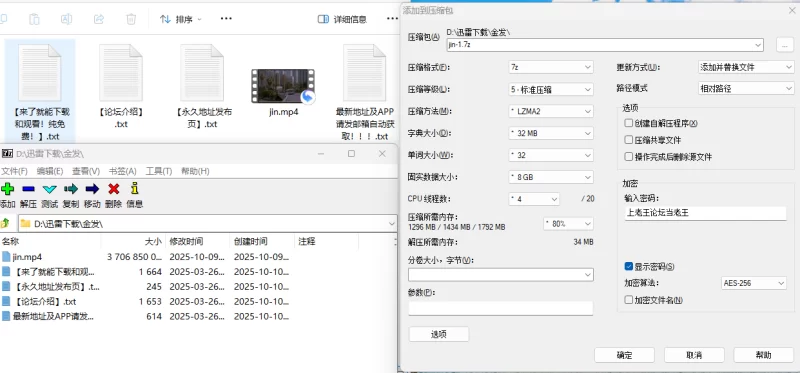The height and width of the screenshot is (373, 800).
Task: Click the blue Extract (解压) icon
Action: pyautogui.click(x=29, y=189)
